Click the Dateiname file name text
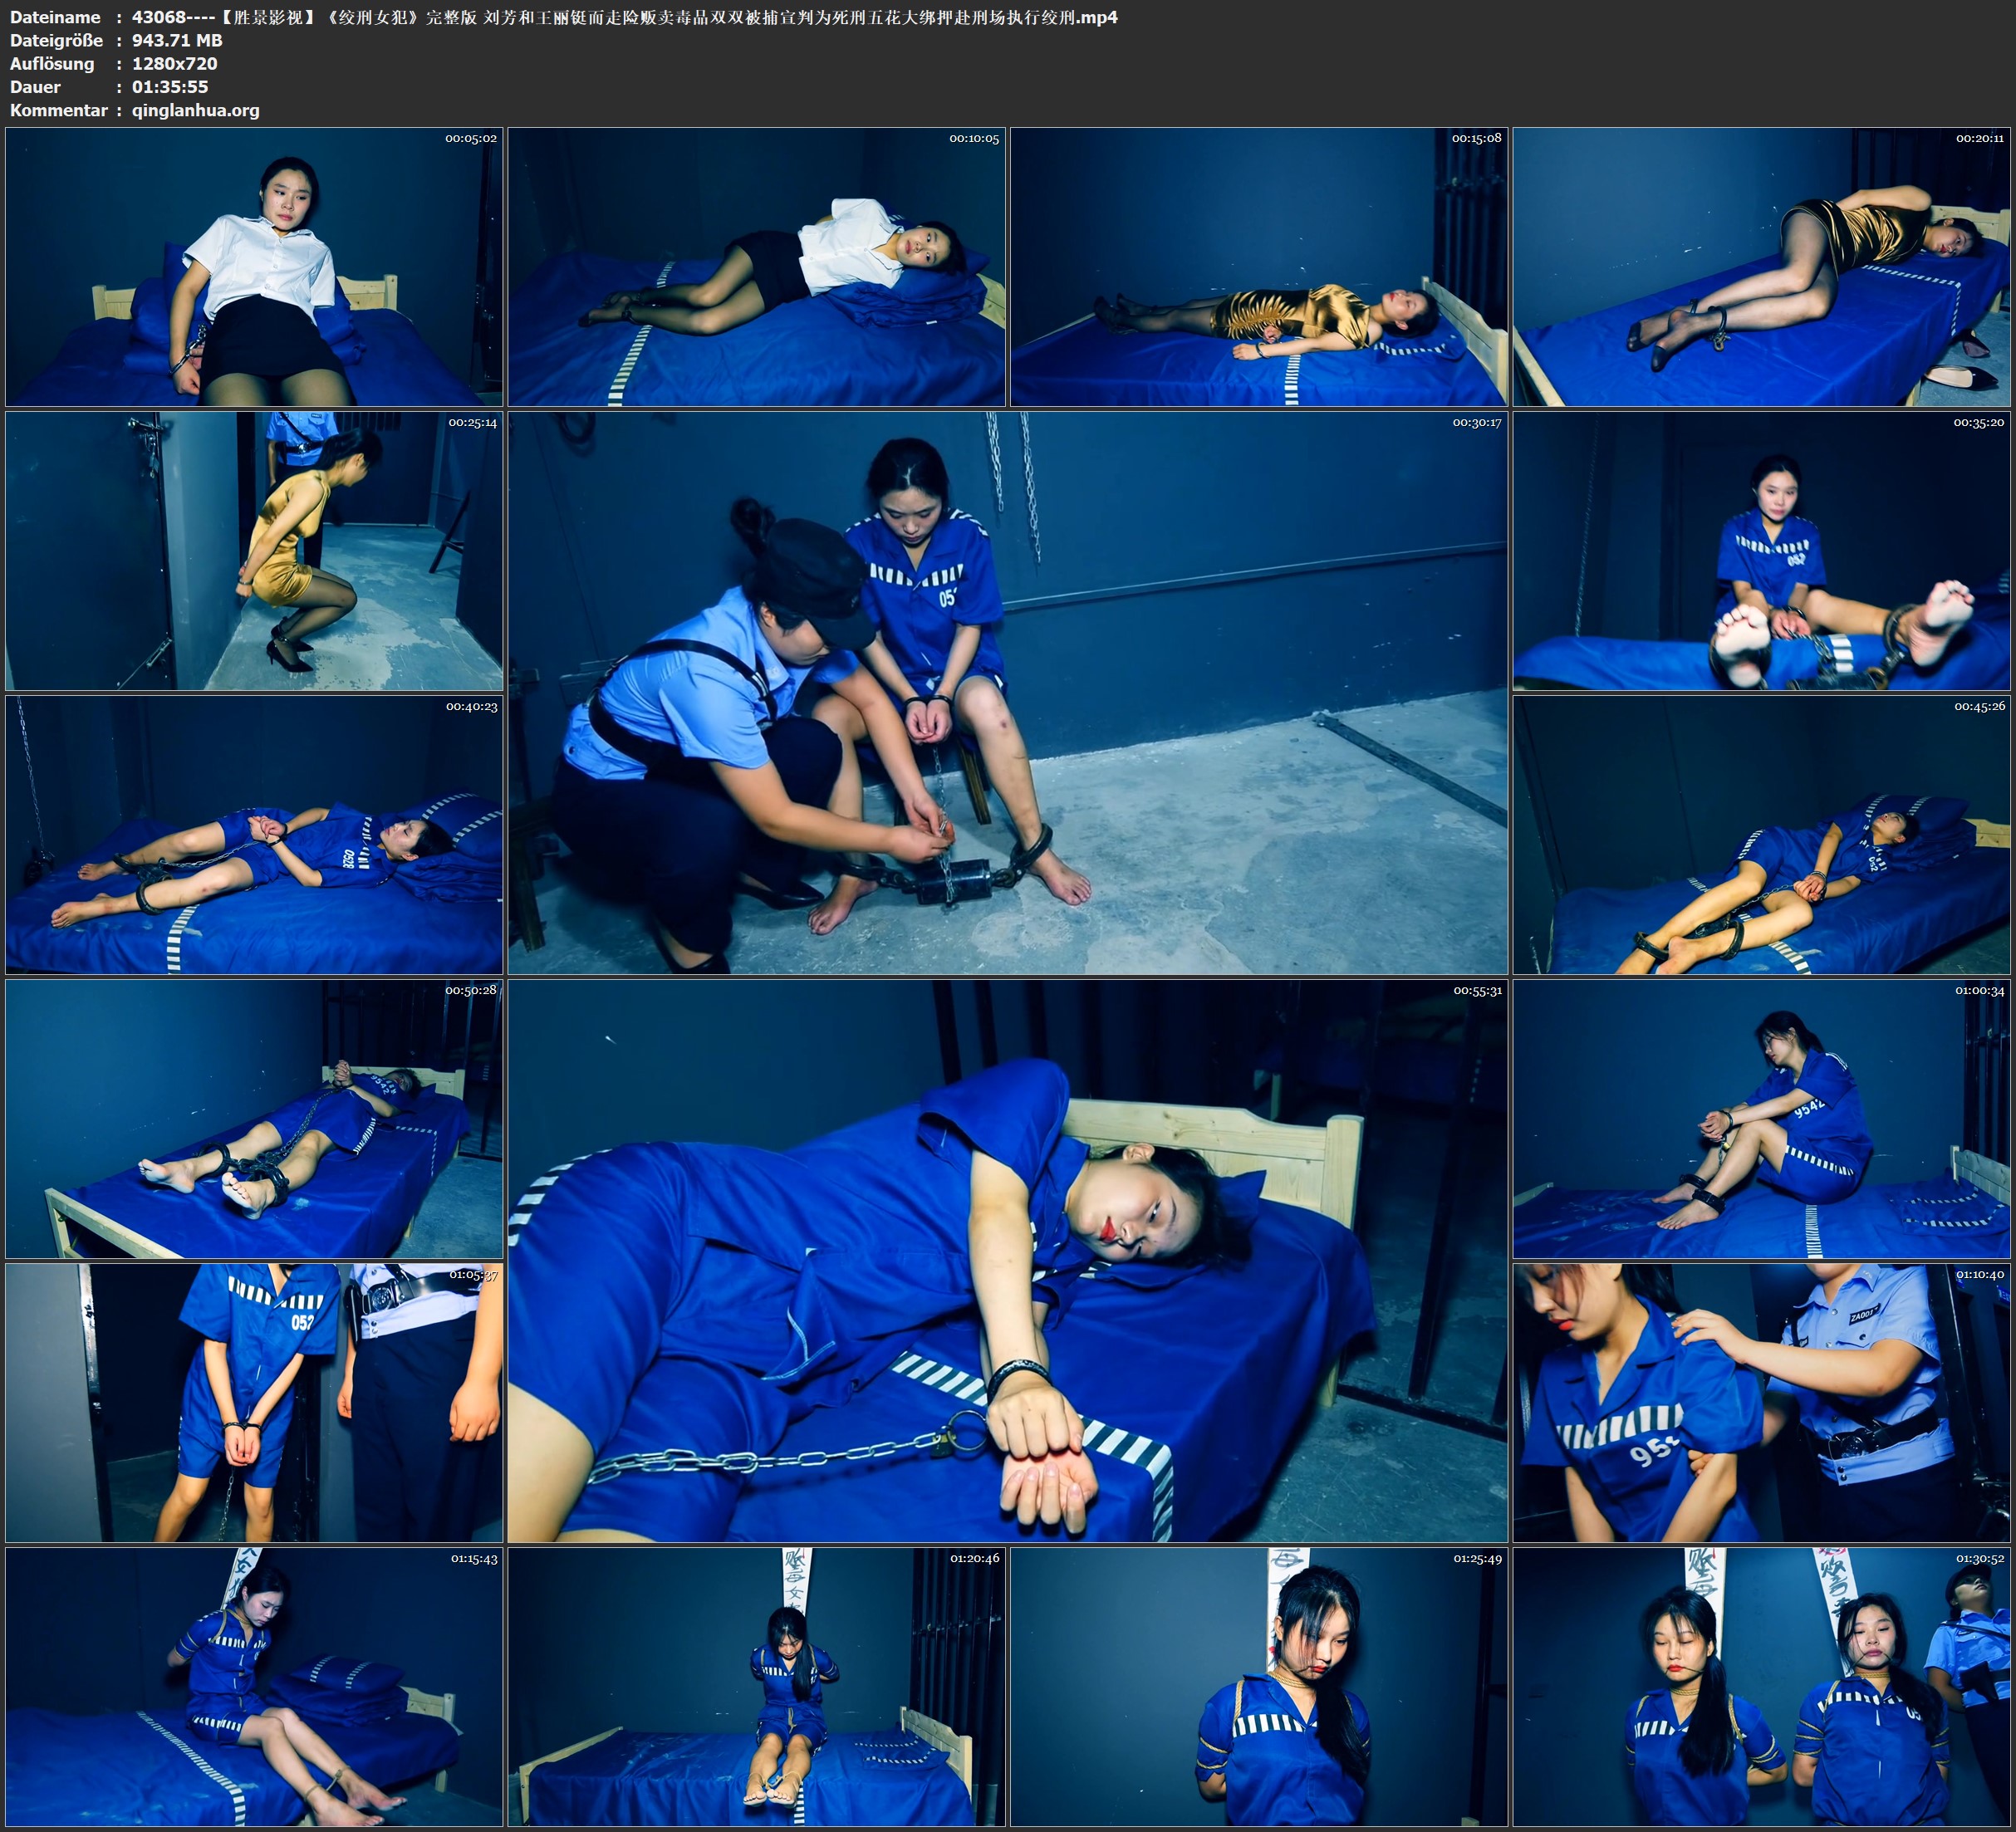2016x1832 pixels. click(x=624, y=17)
